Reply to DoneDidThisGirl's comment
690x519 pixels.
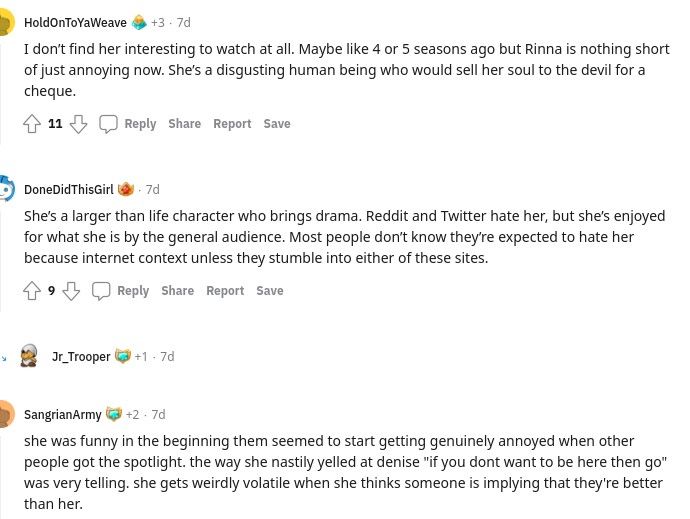point(133,291)
